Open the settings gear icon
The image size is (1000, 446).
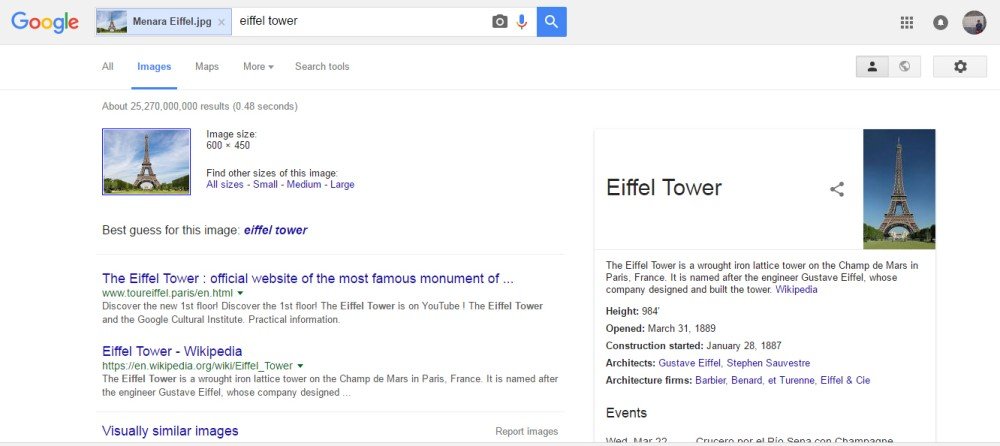coord(960,66)
